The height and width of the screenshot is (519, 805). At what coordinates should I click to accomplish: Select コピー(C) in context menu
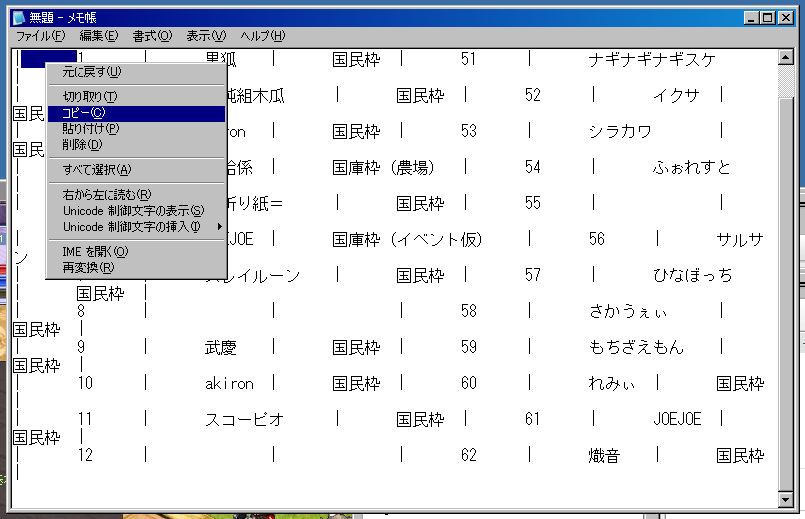coord(136,113)
